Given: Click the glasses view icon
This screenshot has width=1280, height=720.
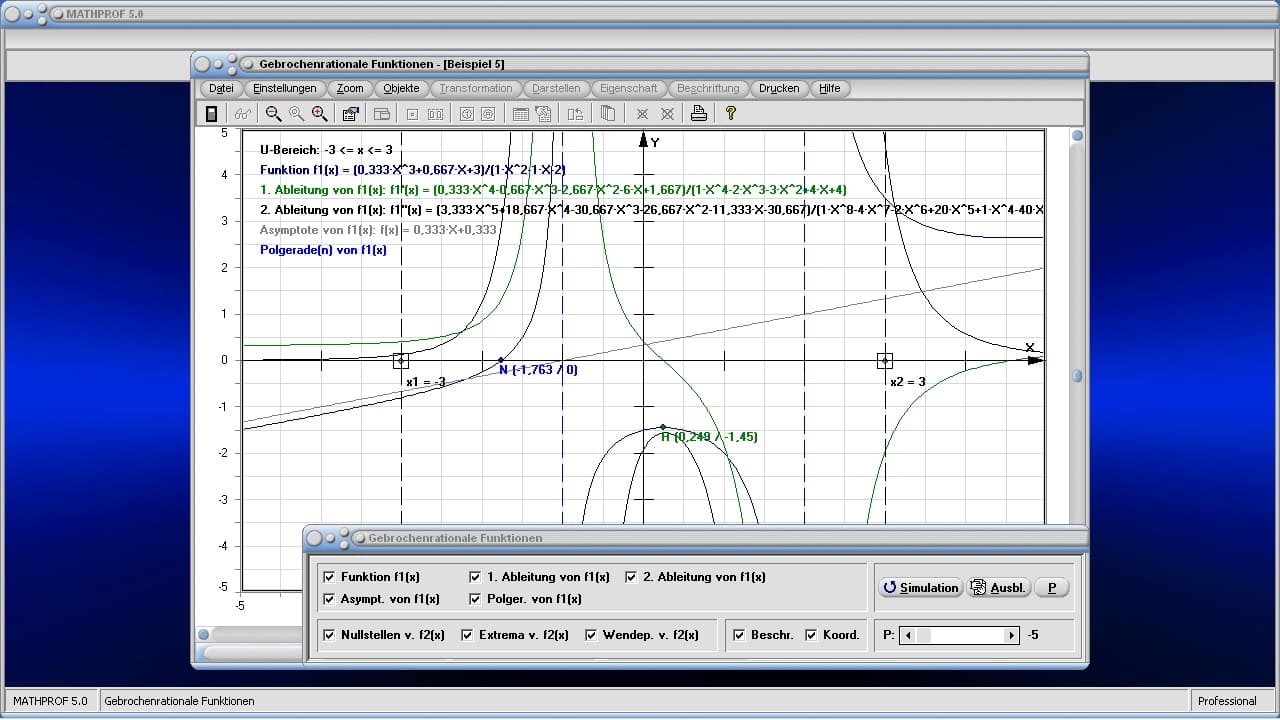Looking at the screenshot, I should coord(243,114).
